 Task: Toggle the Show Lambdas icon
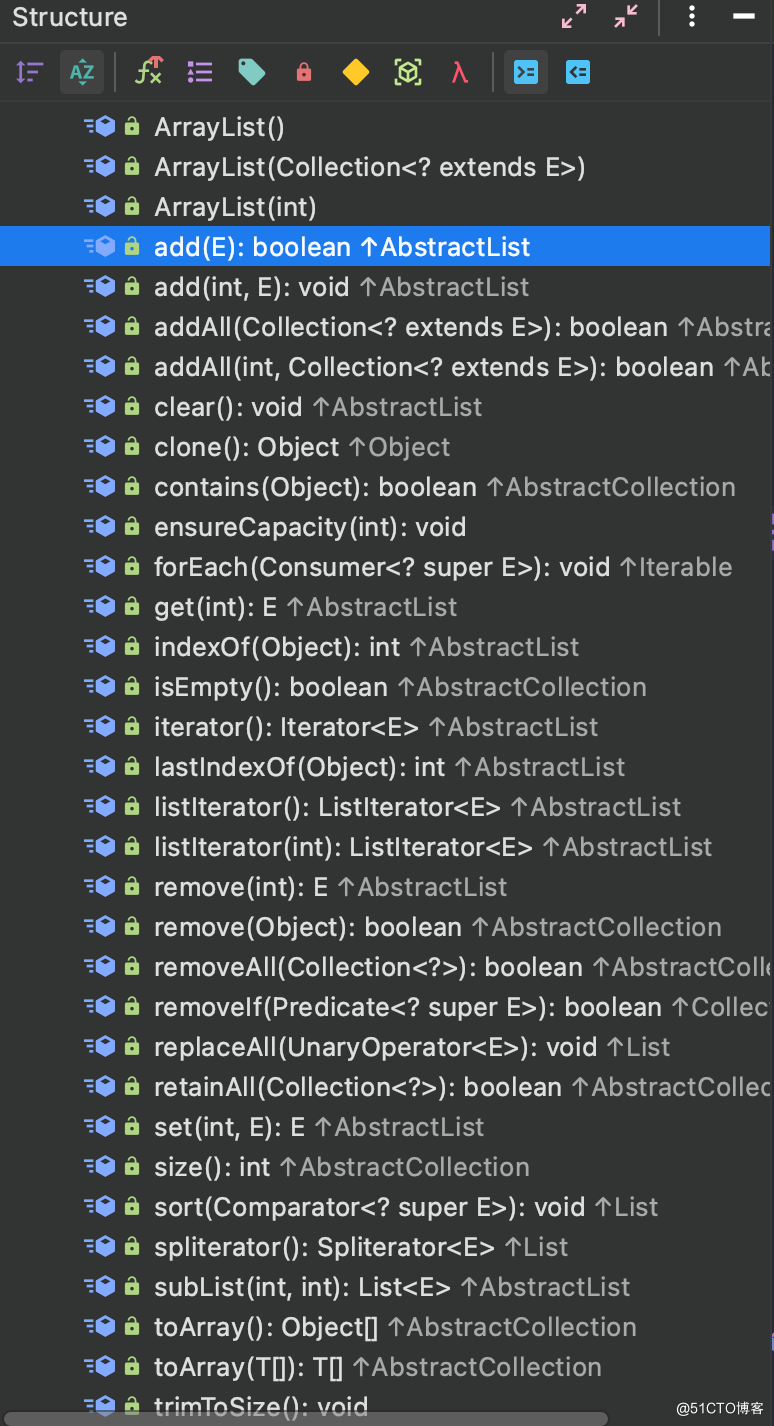coord(460,72)
